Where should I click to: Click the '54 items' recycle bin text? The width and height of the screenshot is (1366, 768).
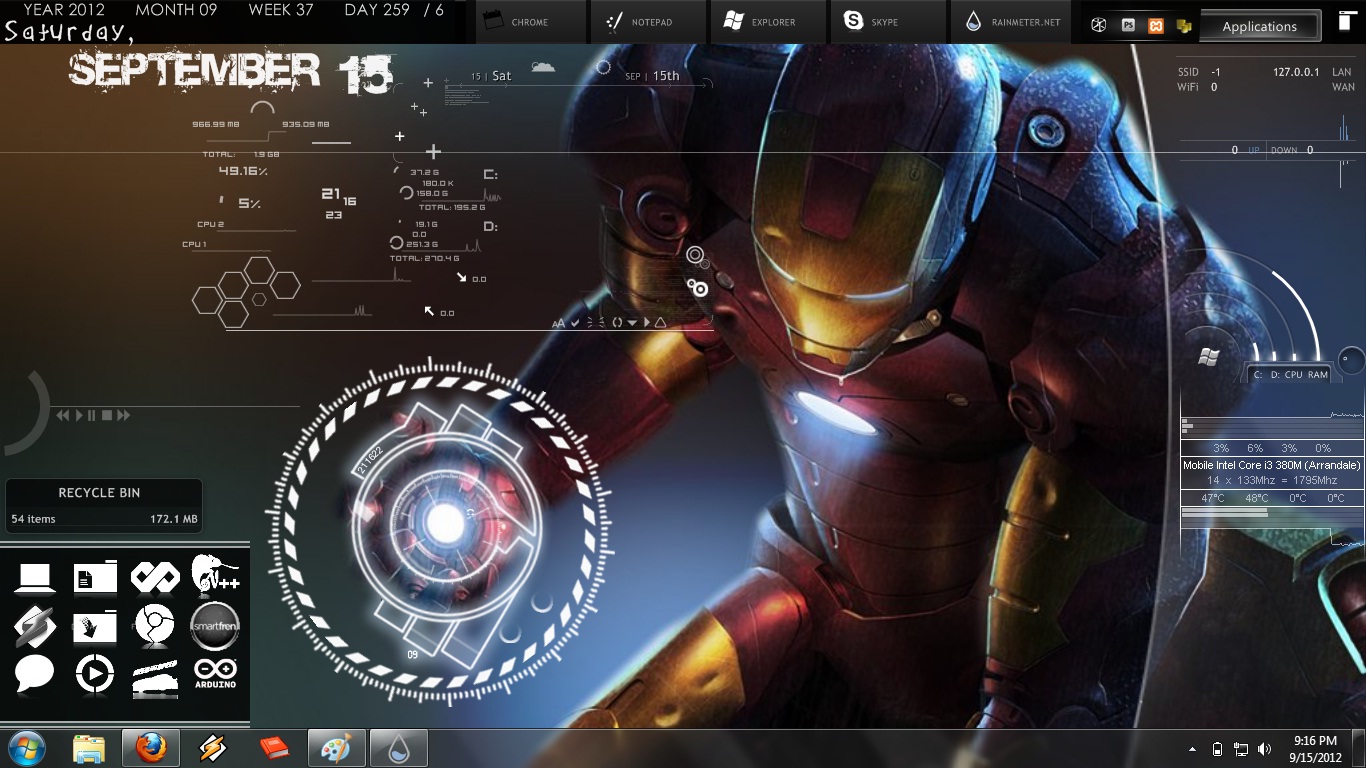(x=34, y=519)
